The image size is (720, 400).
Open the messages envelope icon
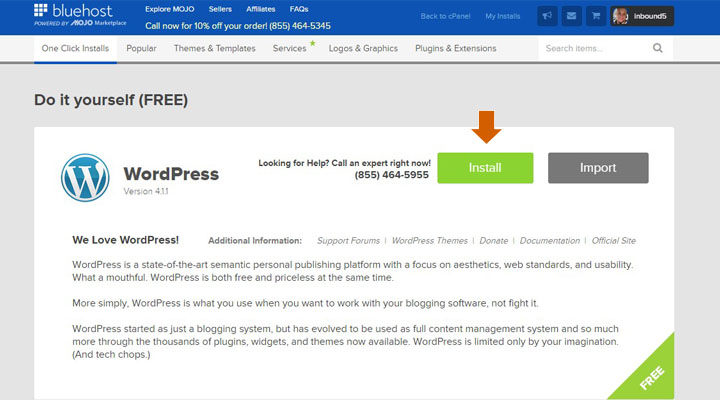(571, 16)
